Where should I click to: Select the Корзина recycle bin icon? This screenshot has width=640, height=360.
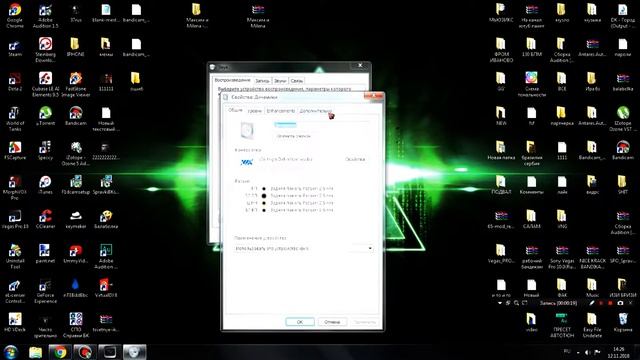click(622, 322)
